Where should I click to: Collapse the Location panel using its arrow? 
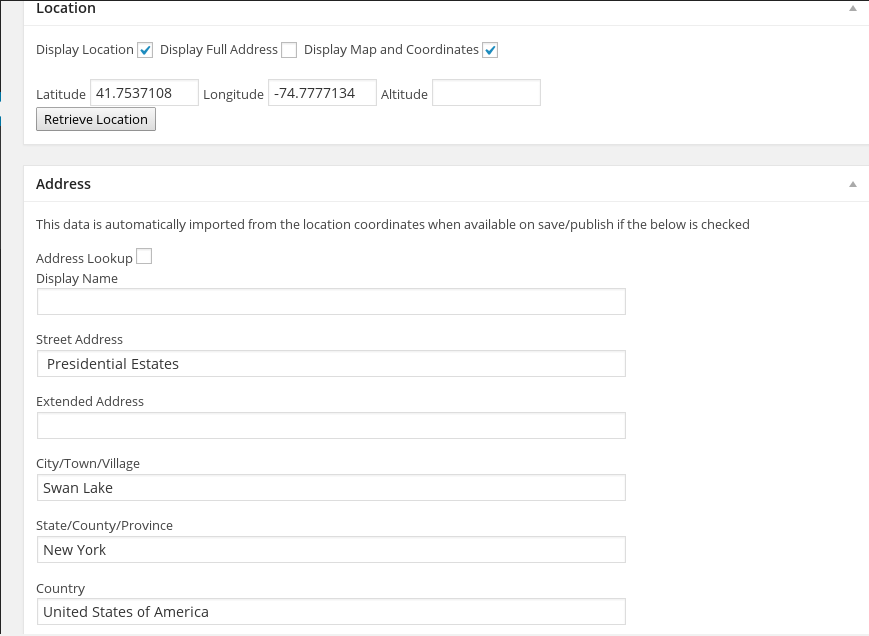point(853,8)
